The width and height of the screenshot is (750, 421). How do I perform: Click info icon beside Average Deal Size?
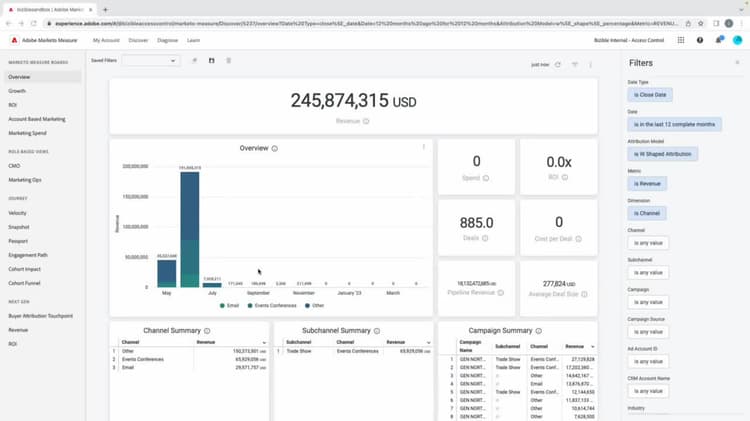(x=584, y=294)
